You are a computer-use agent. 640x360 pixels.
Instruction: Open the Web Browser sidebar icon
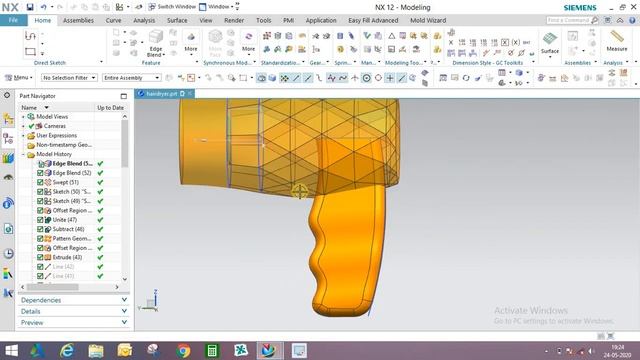pyautogui.click(x=8, y=204)
